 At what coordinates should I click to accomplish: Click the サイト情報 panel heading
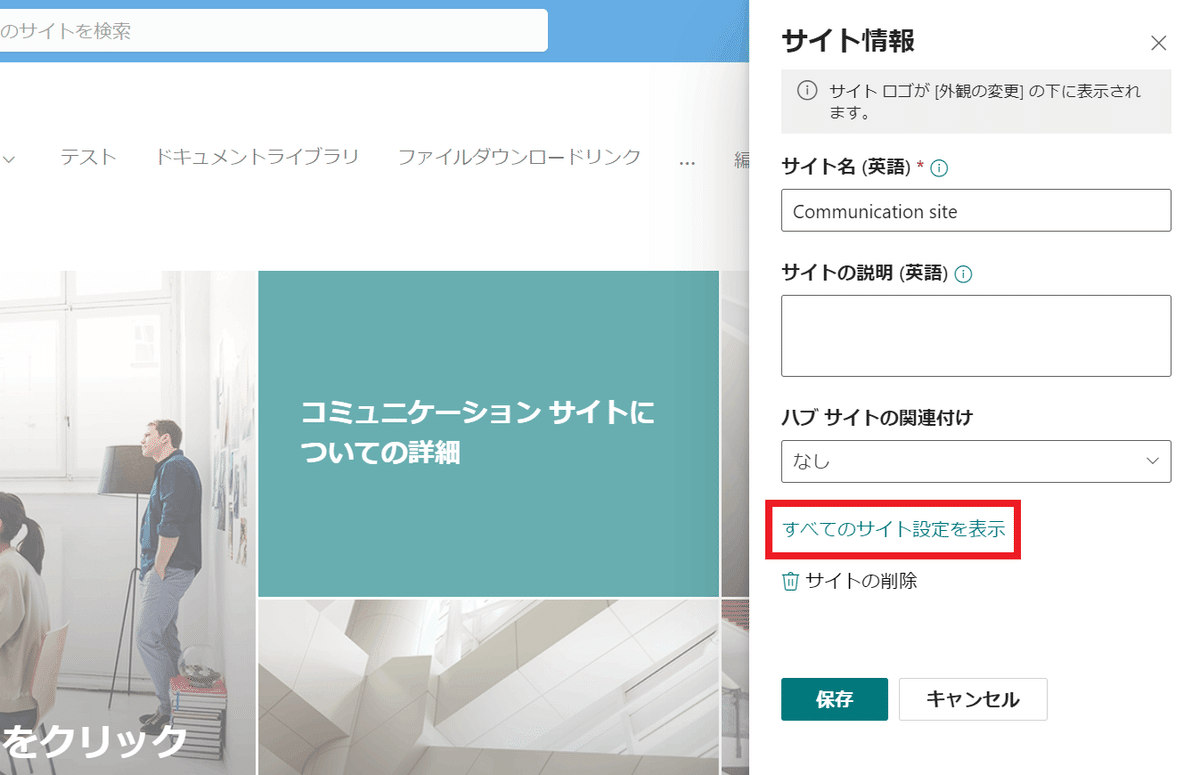848,41
